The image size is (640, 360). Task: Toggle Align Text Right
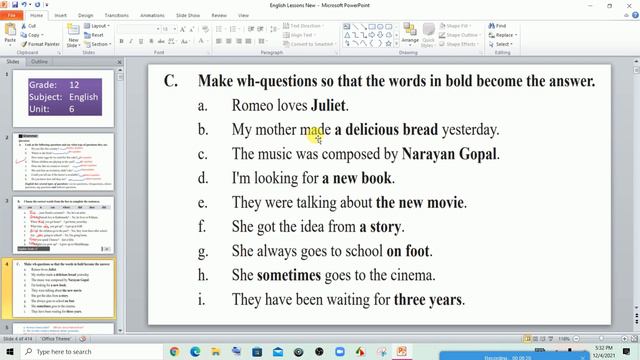(239, 41)
